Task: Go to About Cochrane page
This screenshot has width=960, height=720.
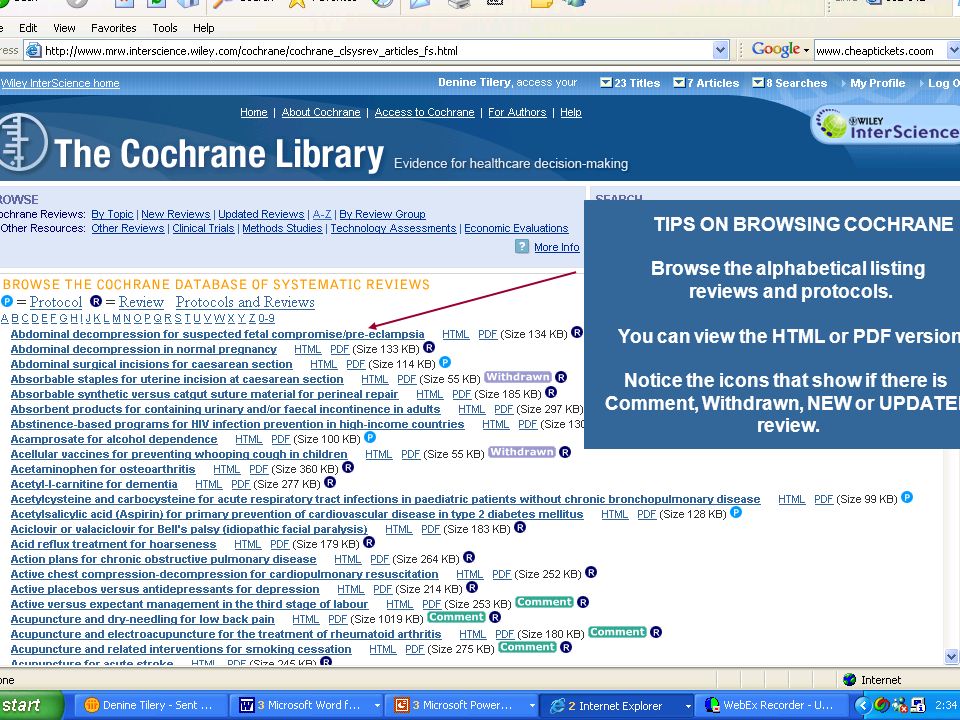Action: pyautogui.click(x=321, y=112)
